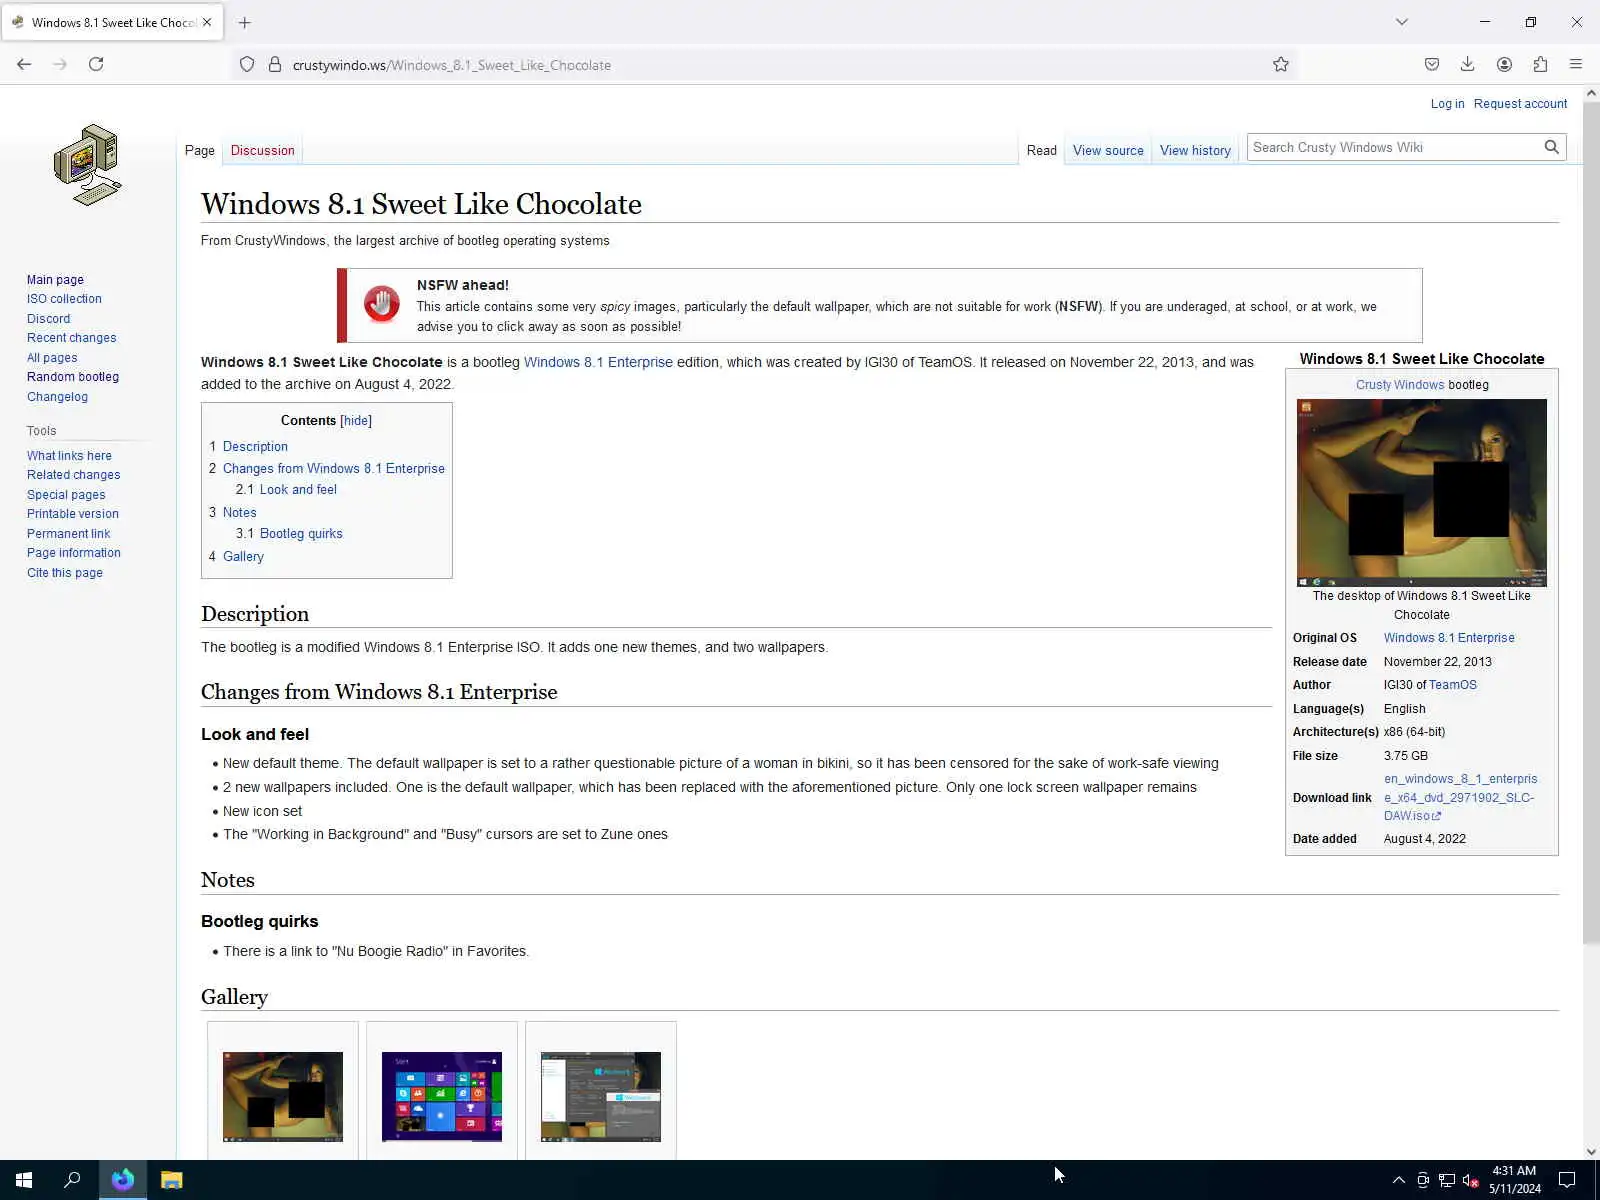Open a Random bootleg page

tap(73, 377)
